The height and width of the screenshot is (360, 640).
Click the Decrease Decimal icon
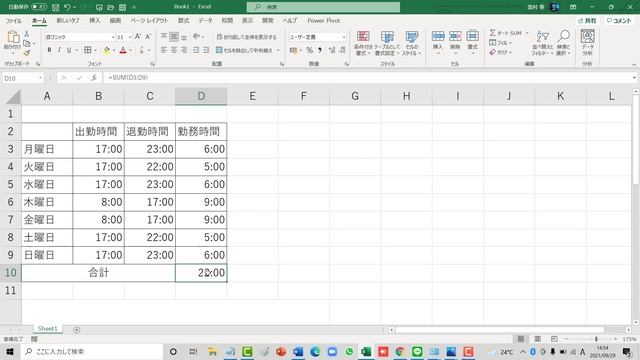(x=342, y=50)
